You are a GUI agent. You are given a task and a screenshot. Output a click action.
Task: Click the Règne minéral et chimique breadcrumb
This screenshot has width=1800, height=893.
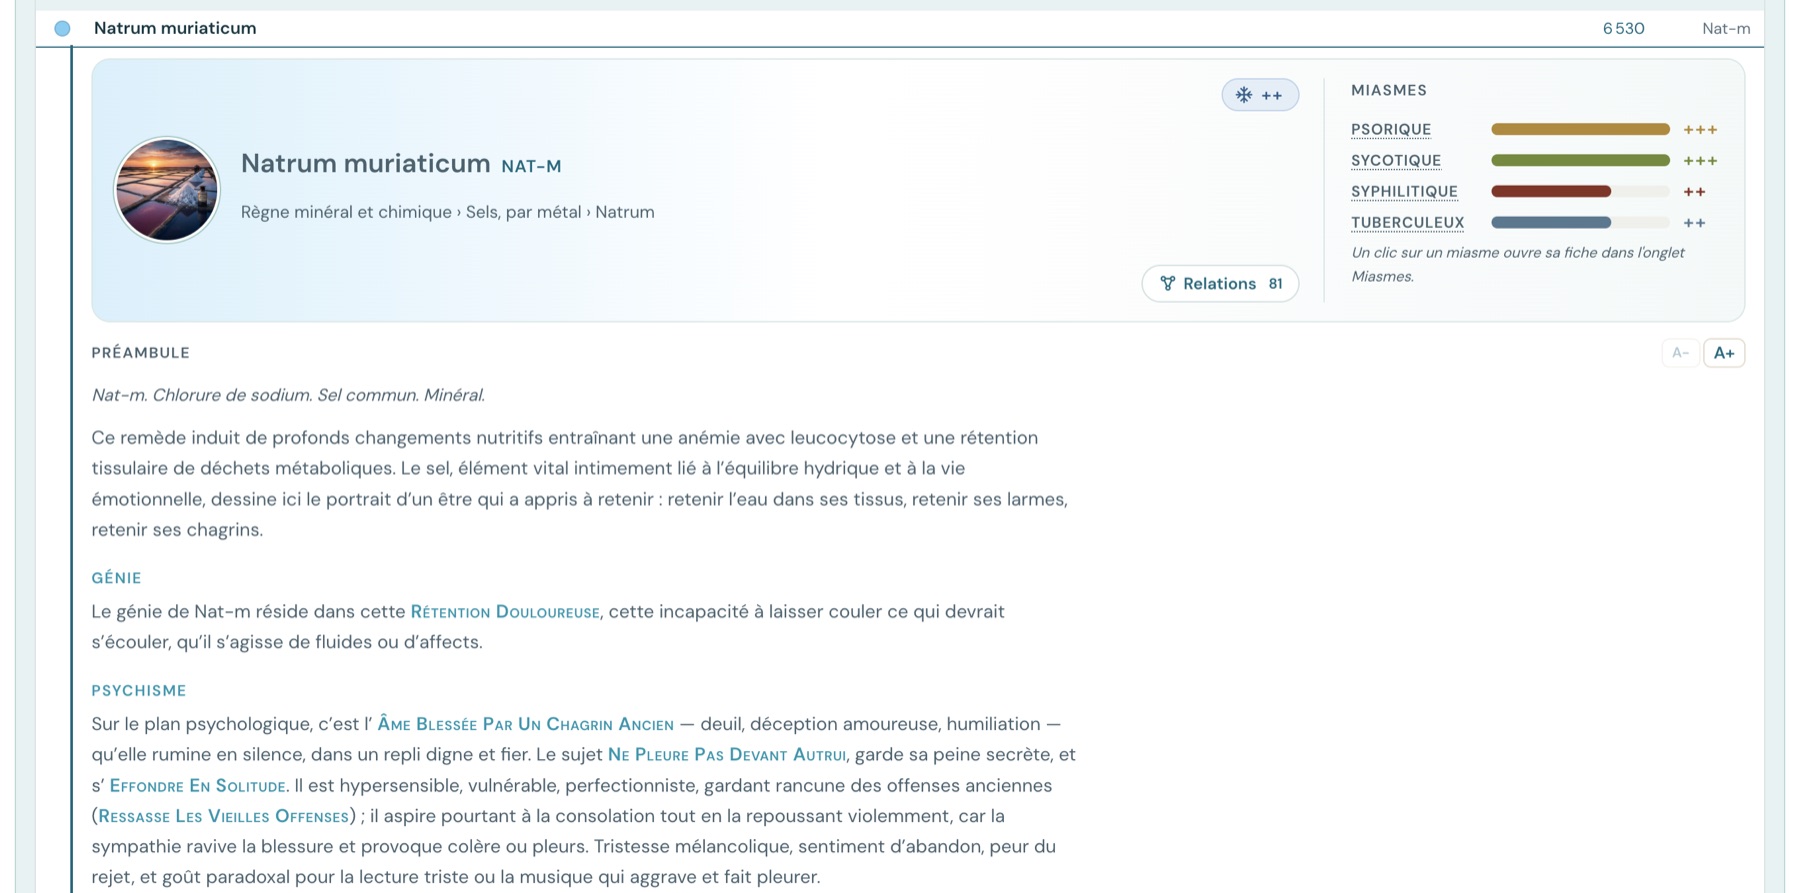pyautogui.click(x=346, y=212)
